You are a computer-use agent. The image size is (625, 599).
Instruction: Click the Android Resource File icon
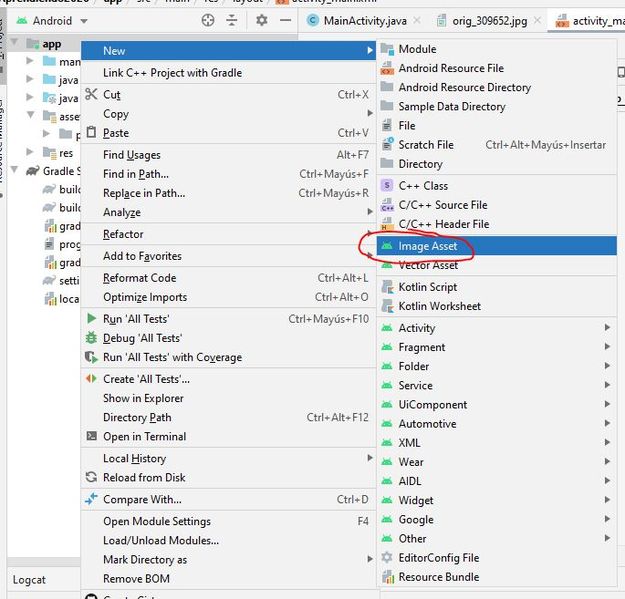coord(387,68)
